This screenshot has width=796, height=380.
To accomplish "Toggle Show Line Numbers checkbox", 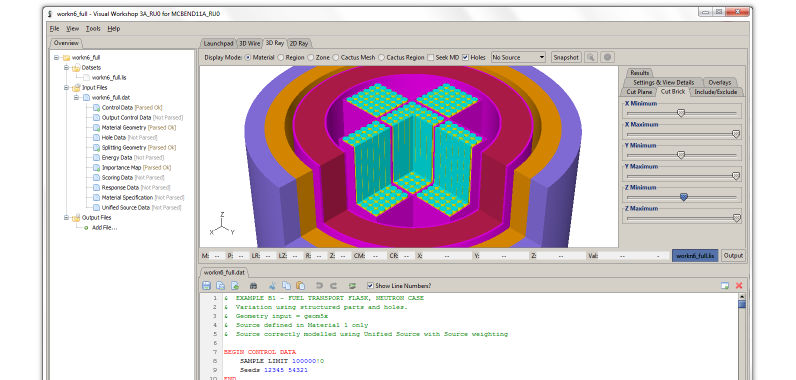I will [370, 286].
